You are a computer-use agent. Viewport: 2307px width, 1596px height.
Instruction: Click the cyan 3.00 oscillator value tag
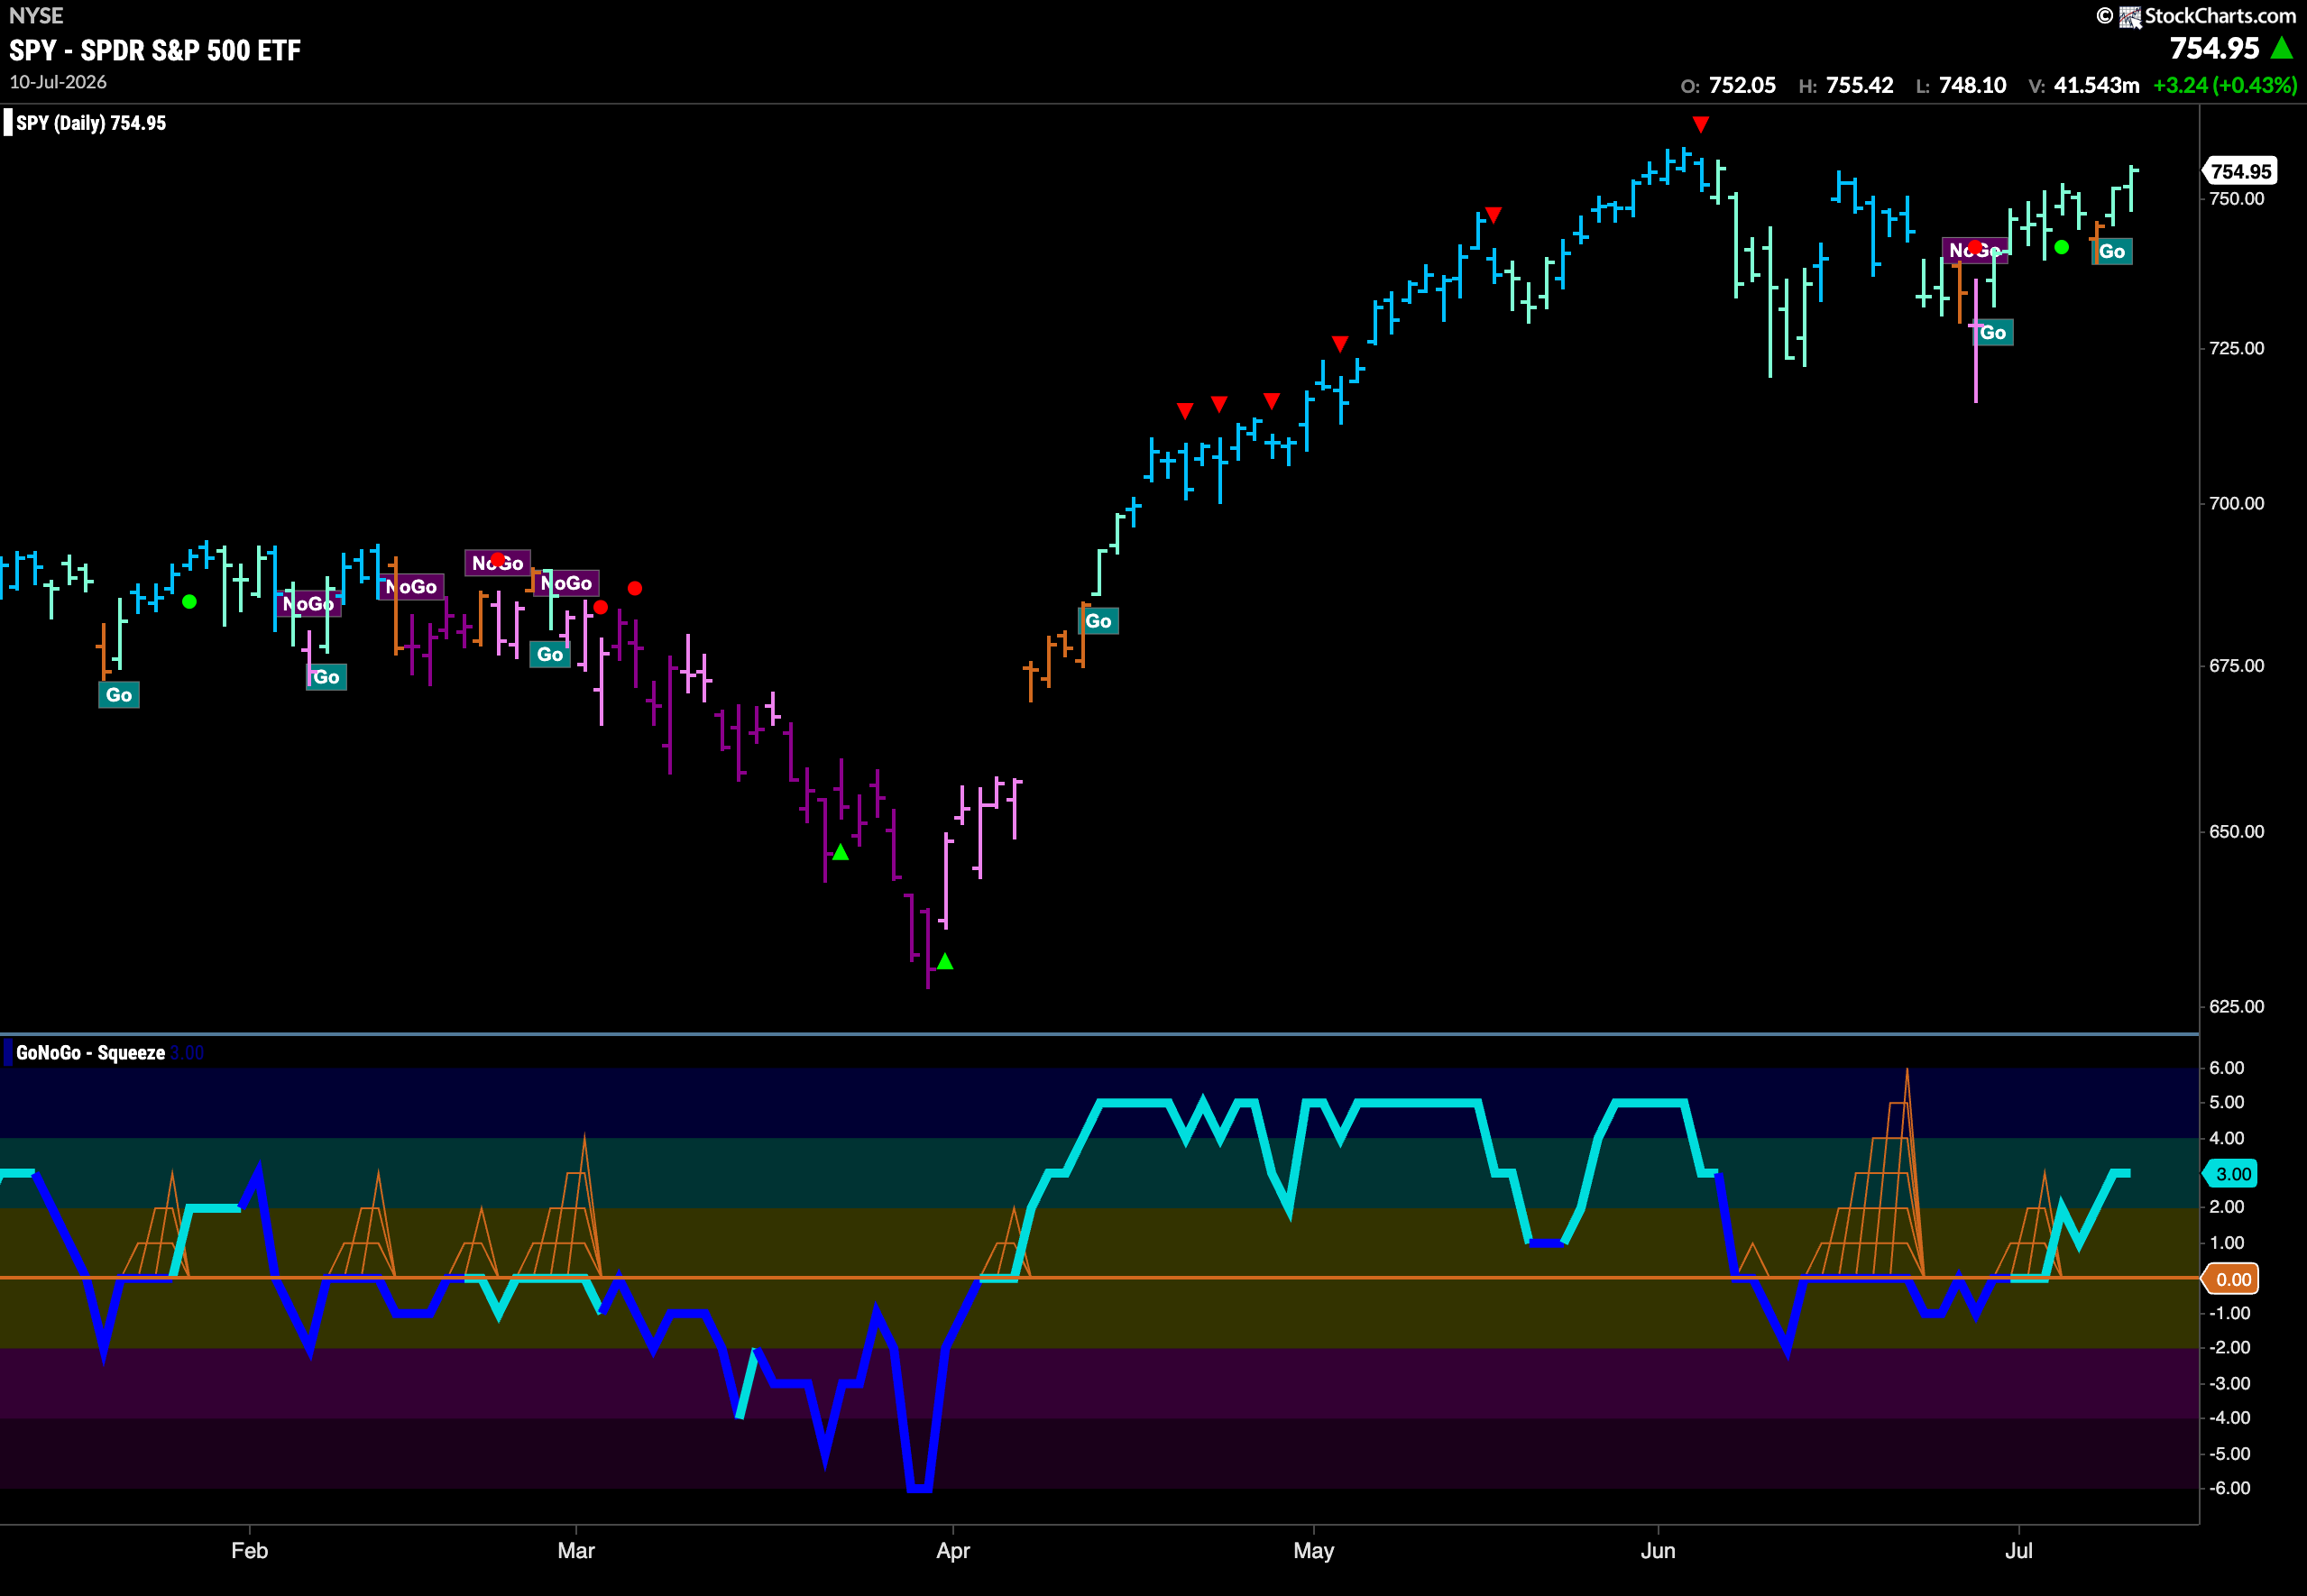2231,1174
